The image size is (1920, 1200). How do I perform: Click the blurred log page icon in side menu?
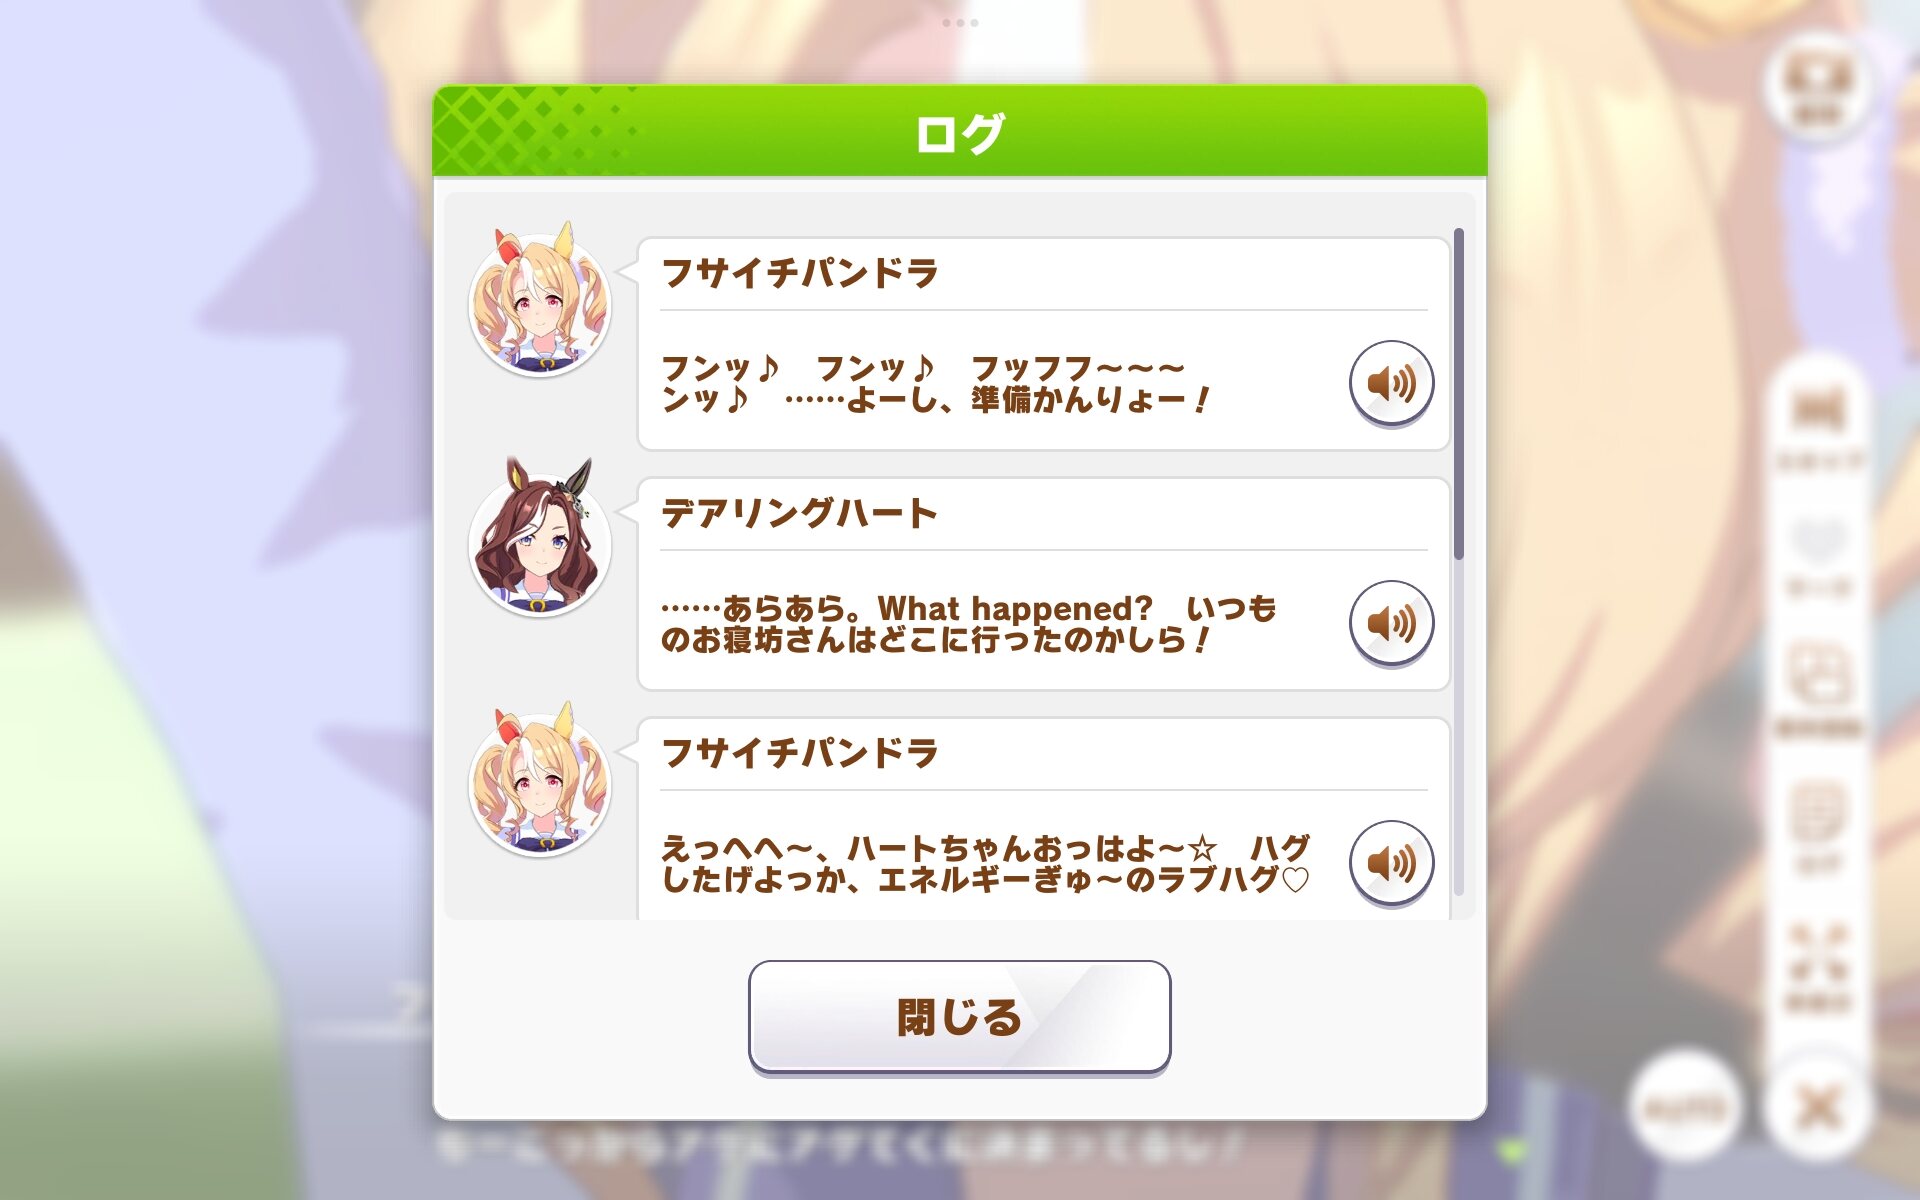coord(1818,825)
